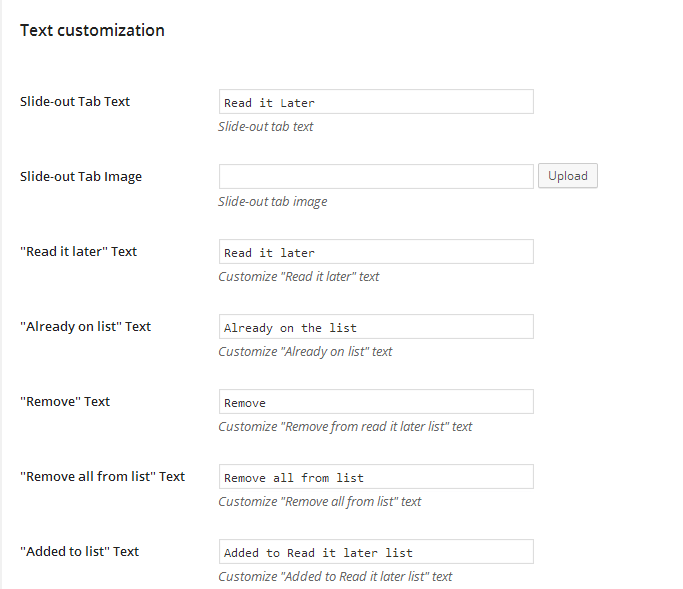Focus the Slide-out Tab Text input field
The image size is (683, 589).
[376, 102]
